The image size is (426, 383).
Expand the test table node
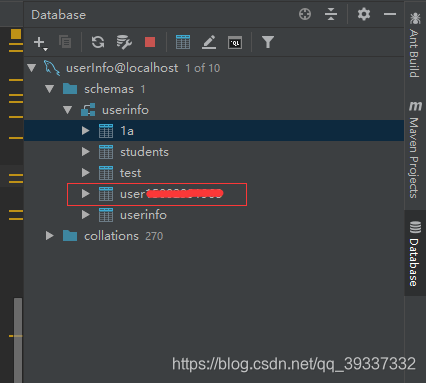tap(86, 173)
